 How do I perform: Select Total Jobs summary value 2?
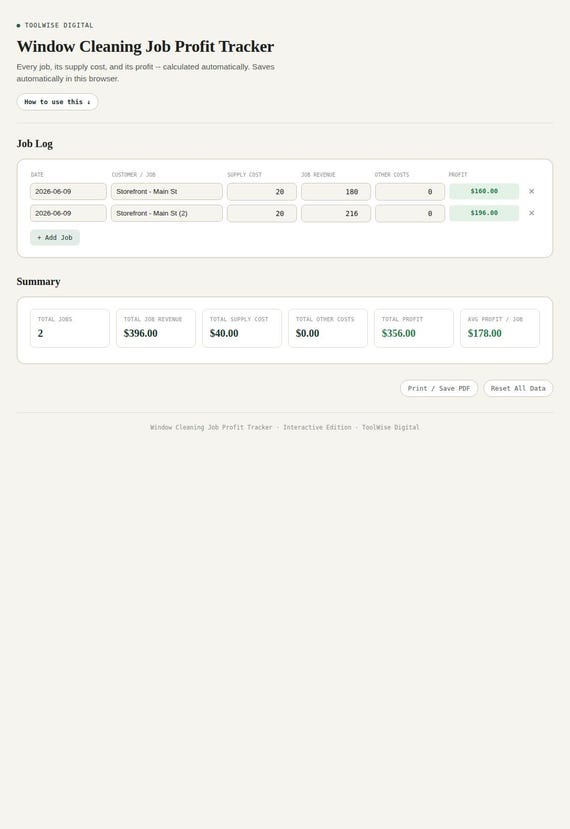(x=40, y=334)
